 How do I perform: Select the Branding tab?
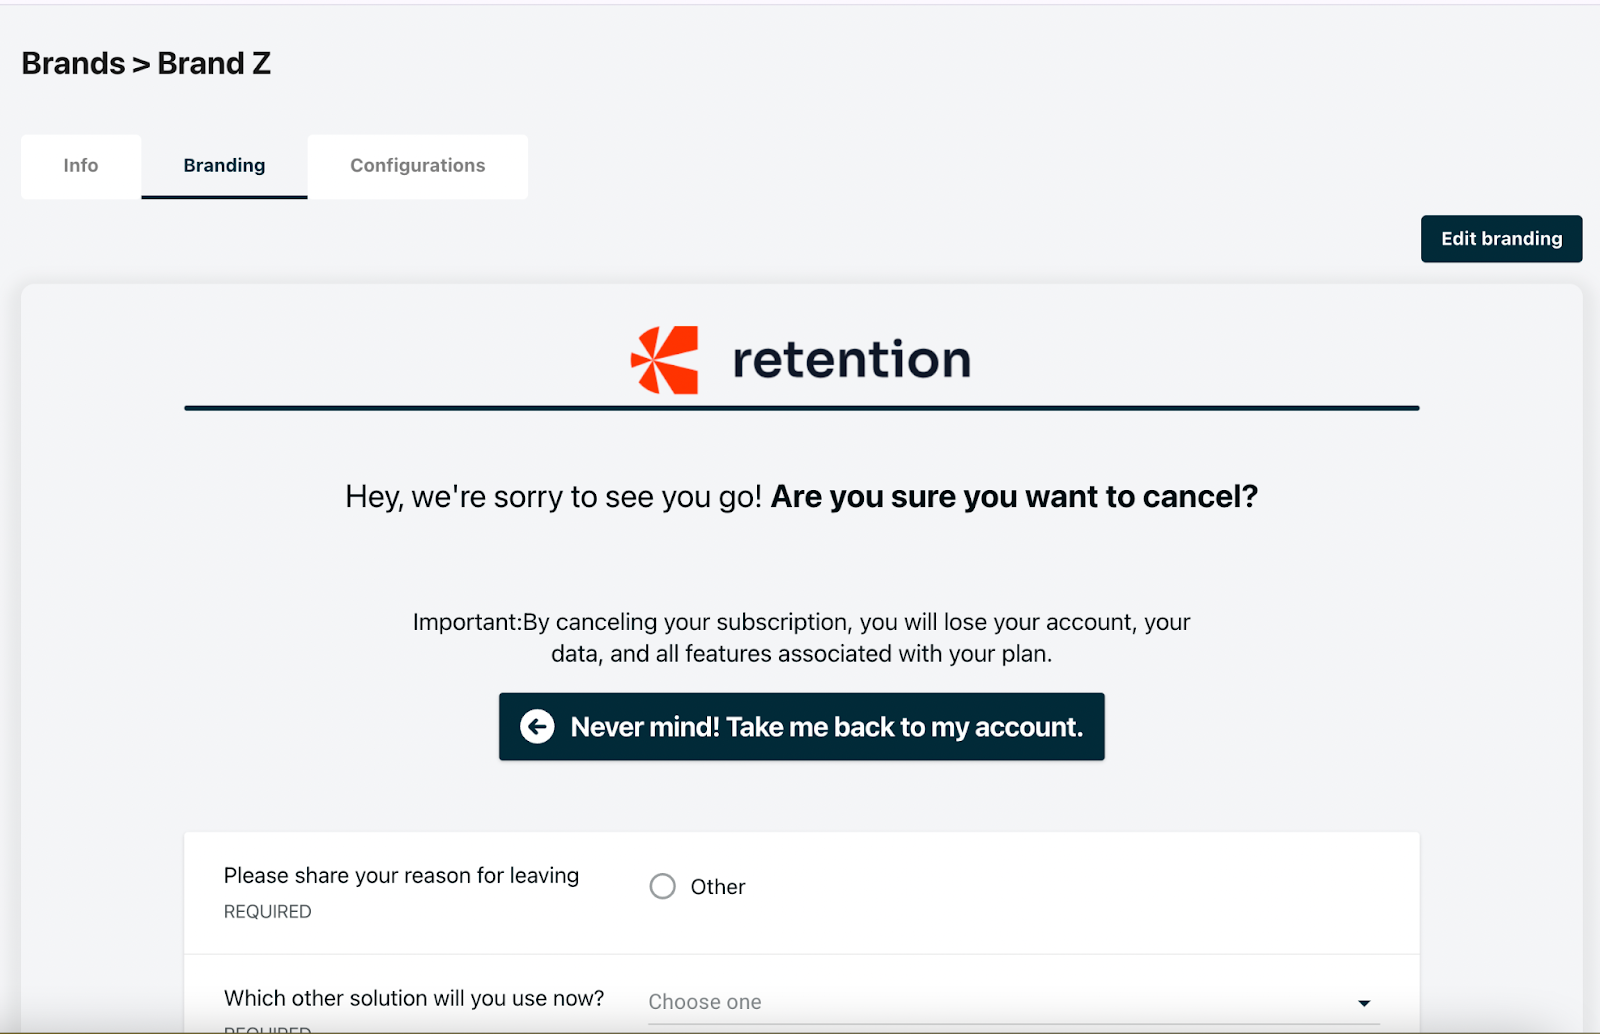click(224, 166)
